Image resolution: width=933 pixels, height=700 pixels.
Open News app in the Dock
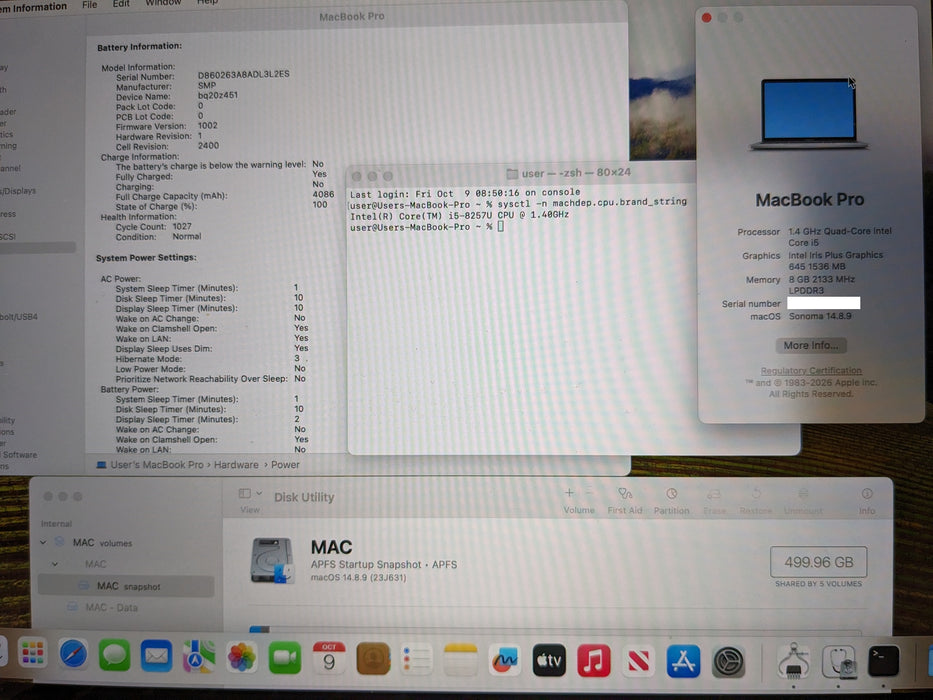pos(638,661)
